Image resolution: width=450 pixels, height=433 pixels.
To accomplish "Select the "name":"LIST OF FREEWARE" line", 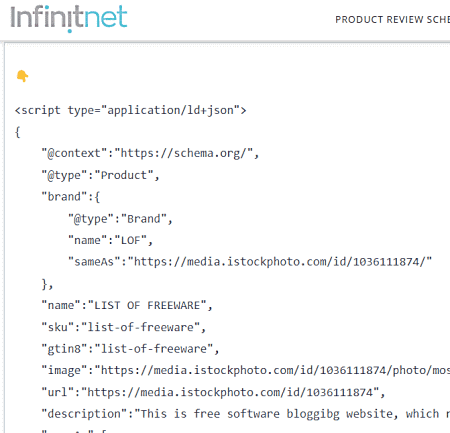I will coord(127,305).
